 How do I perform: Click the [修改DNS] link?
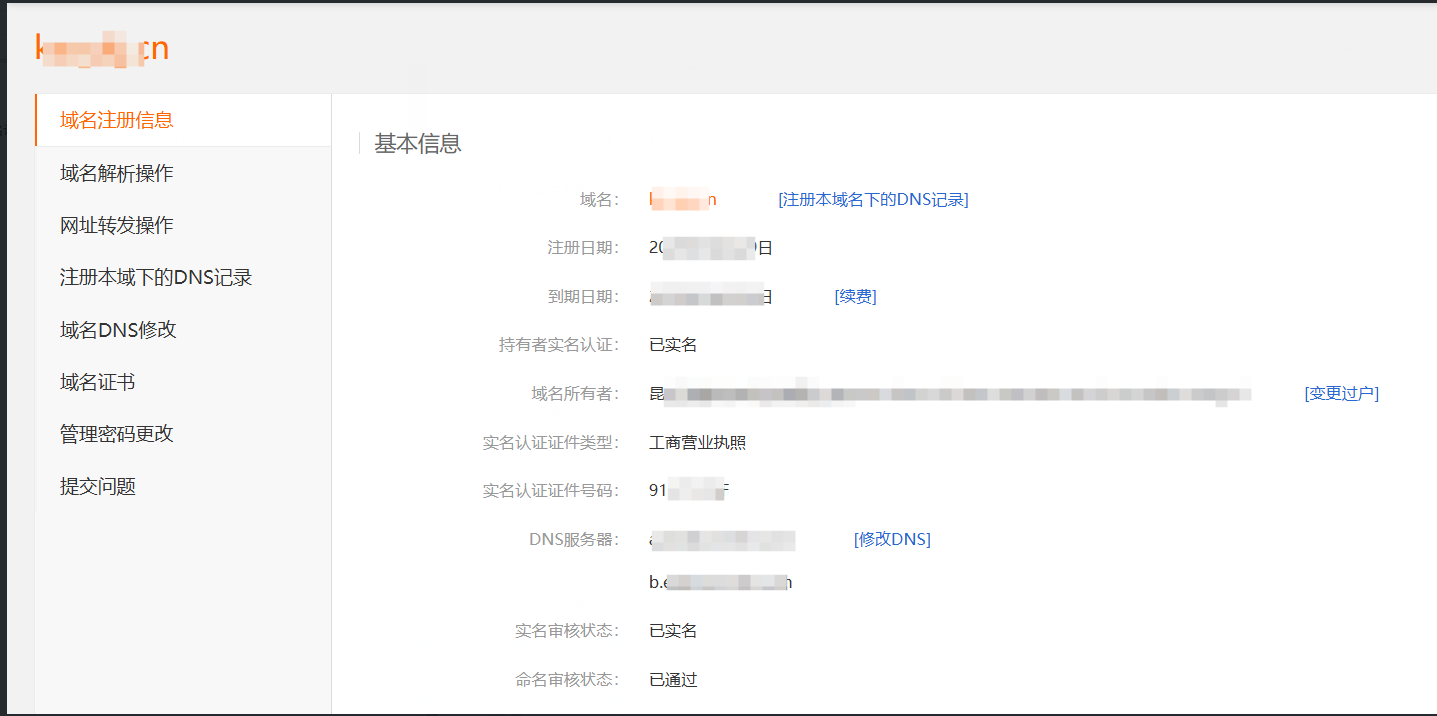coord(892,539)
